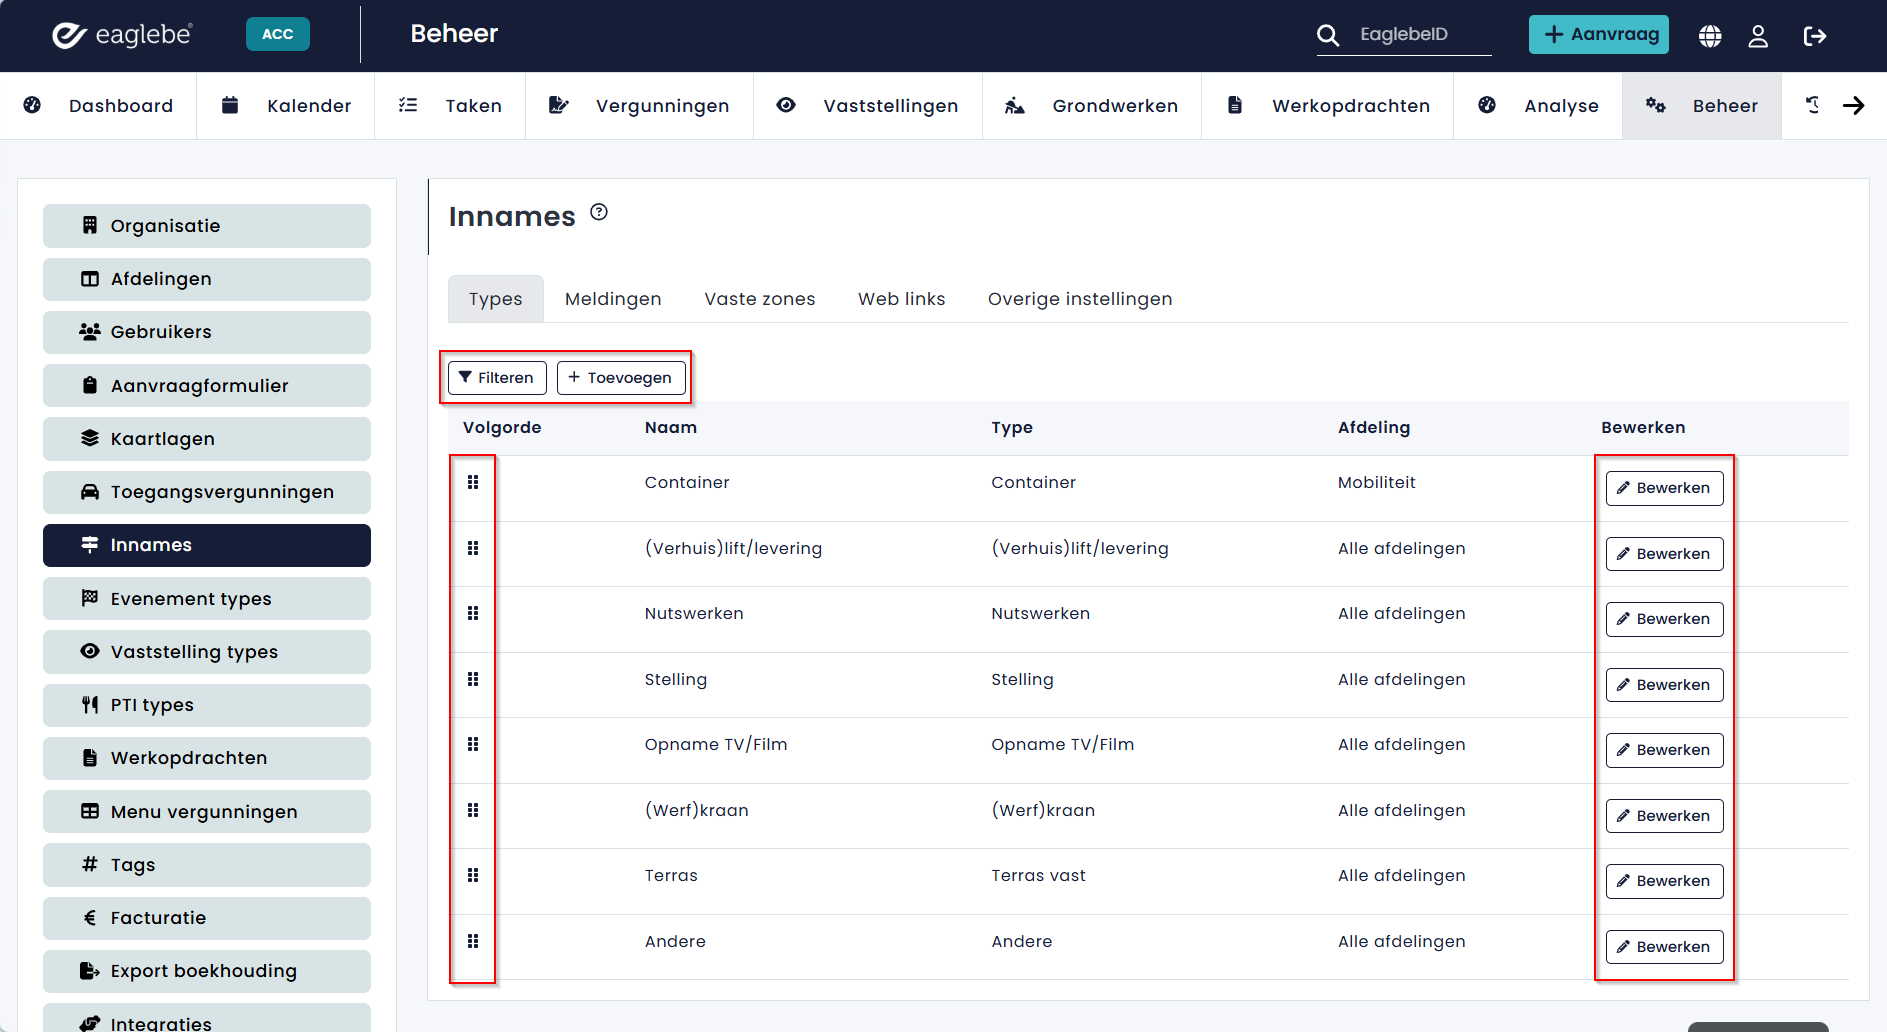1887x1032 pixels.
Task: Switch to the Overige instellingen tab
Action: coord(1080,299)
